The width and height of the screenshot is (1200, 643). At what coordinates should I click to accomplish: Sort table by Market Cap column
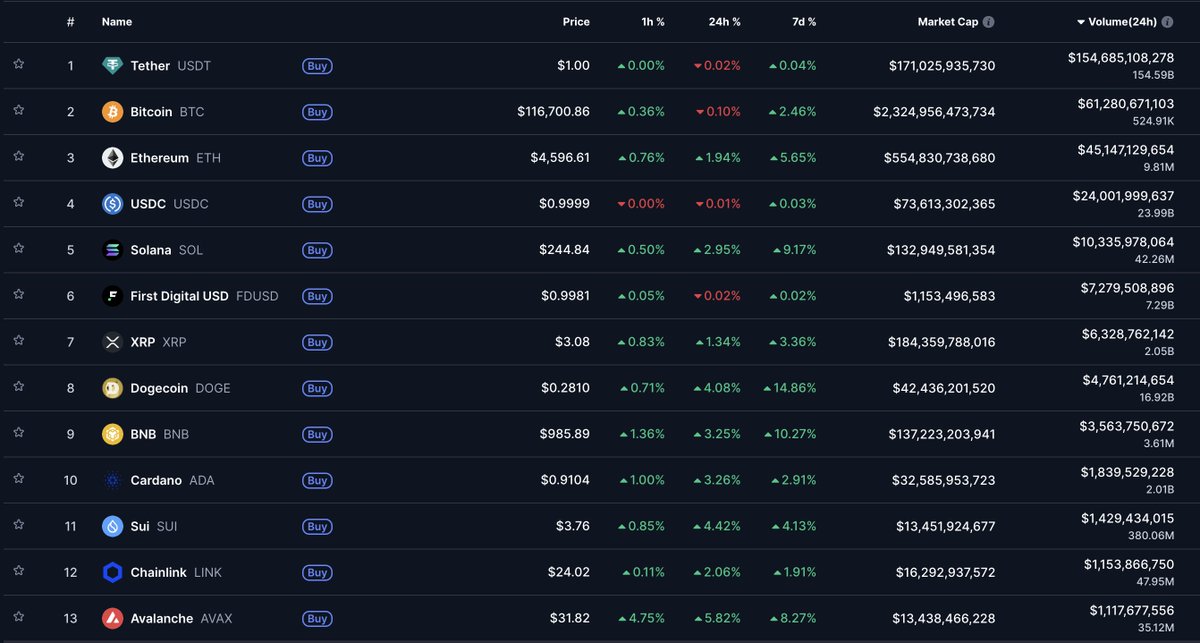948,22
